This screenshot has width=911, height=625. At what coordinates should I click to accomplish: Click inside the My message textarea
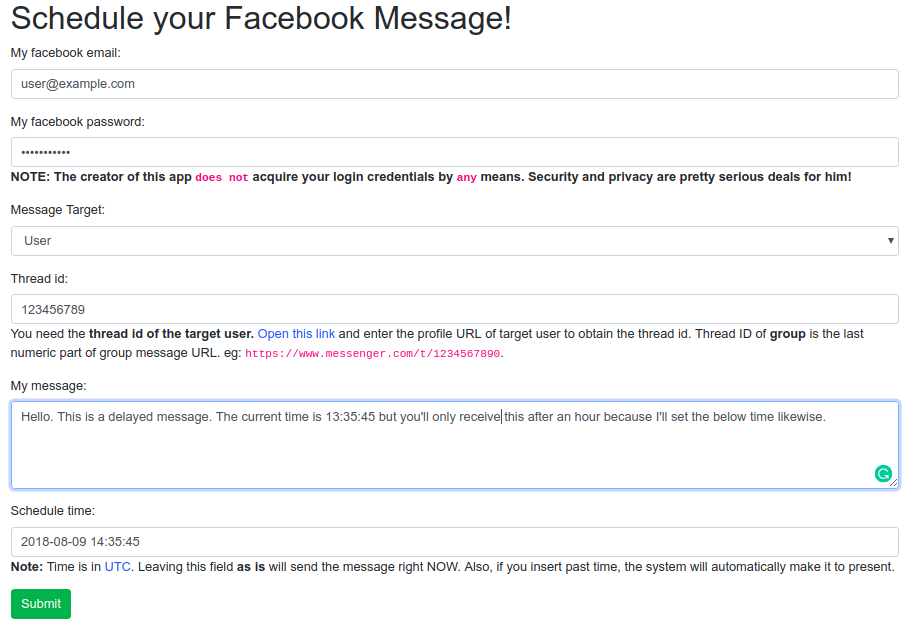click(x=454, y=445)
